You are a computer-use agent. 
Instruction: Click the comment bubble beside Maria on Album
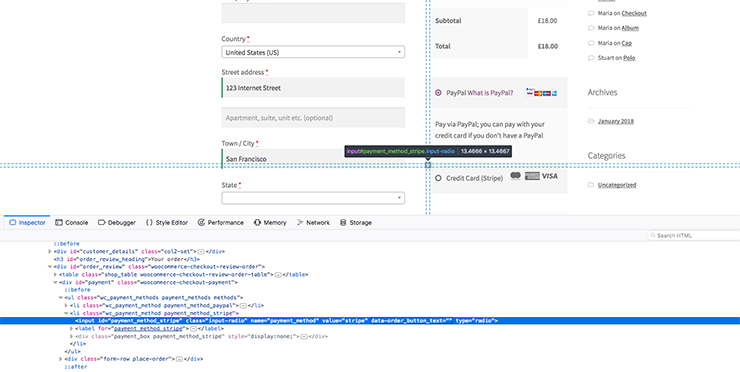click(591, 28)
